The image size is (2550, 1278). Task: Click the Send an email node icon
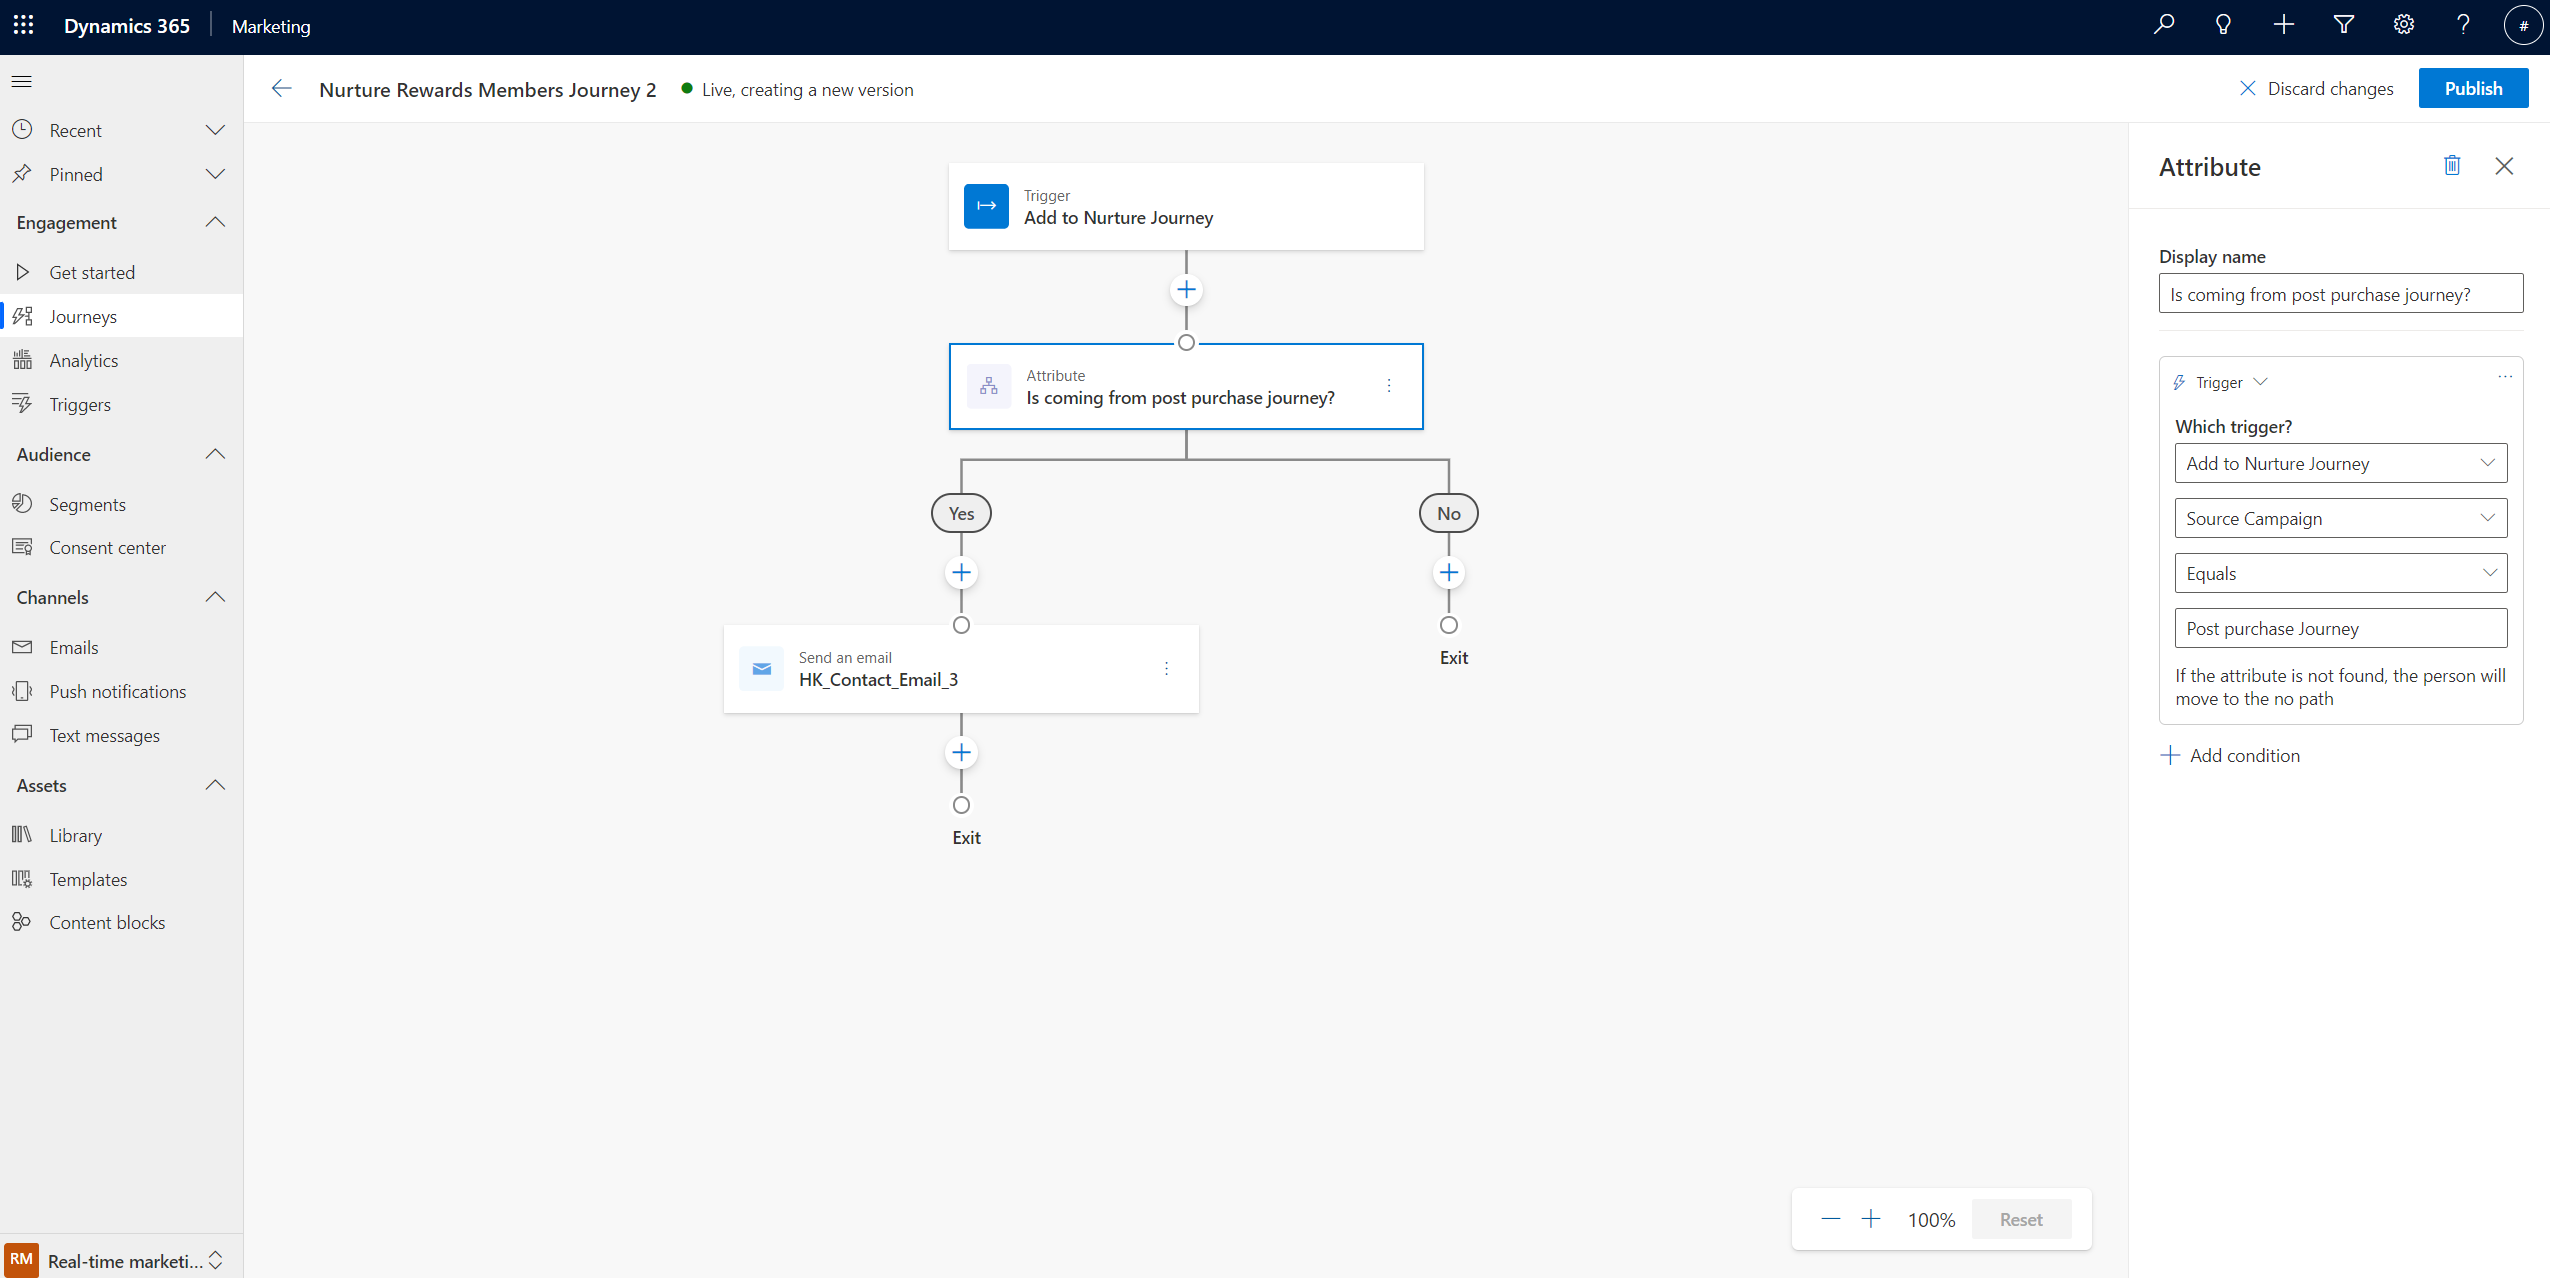click(761, 668)
